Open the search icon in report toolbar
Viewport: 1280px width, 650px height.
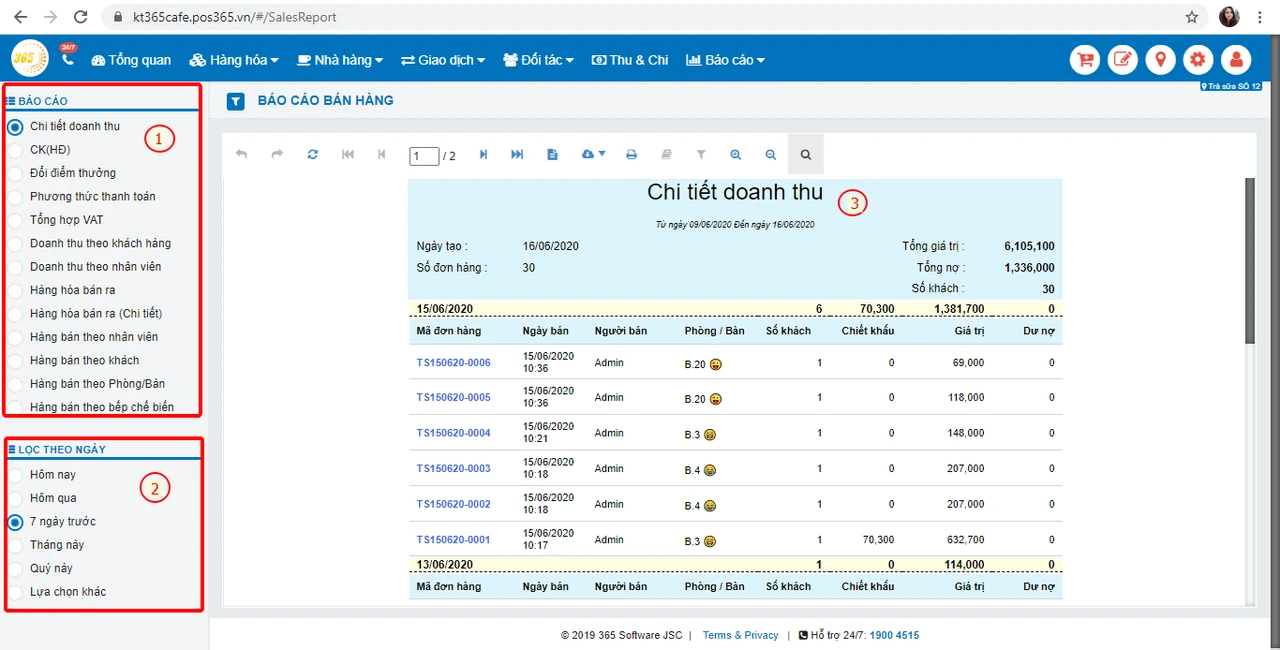[806, 155]
